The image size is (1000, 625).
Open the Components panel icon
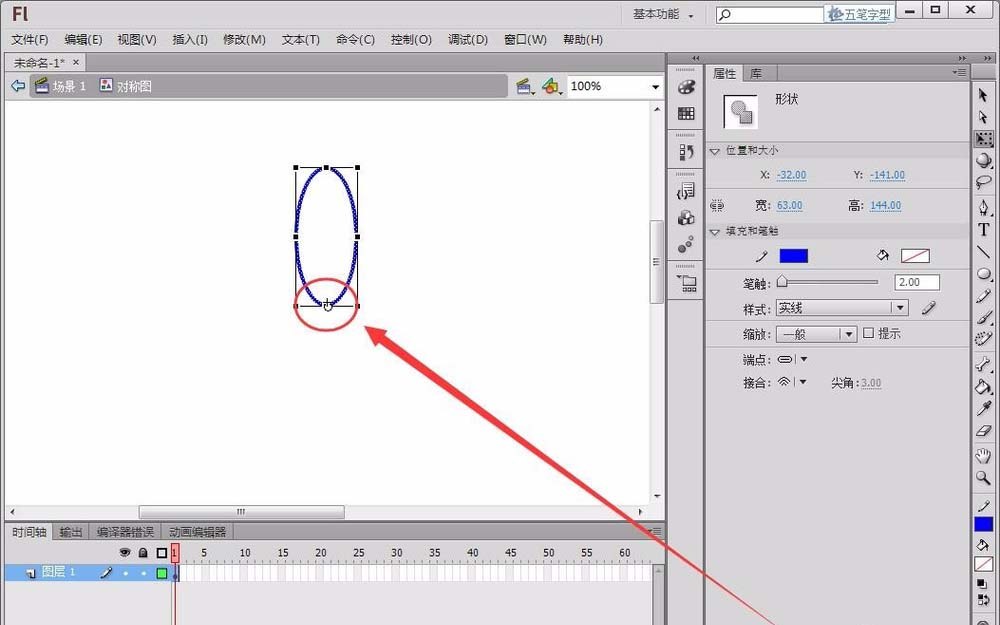(x=686, y=218)
